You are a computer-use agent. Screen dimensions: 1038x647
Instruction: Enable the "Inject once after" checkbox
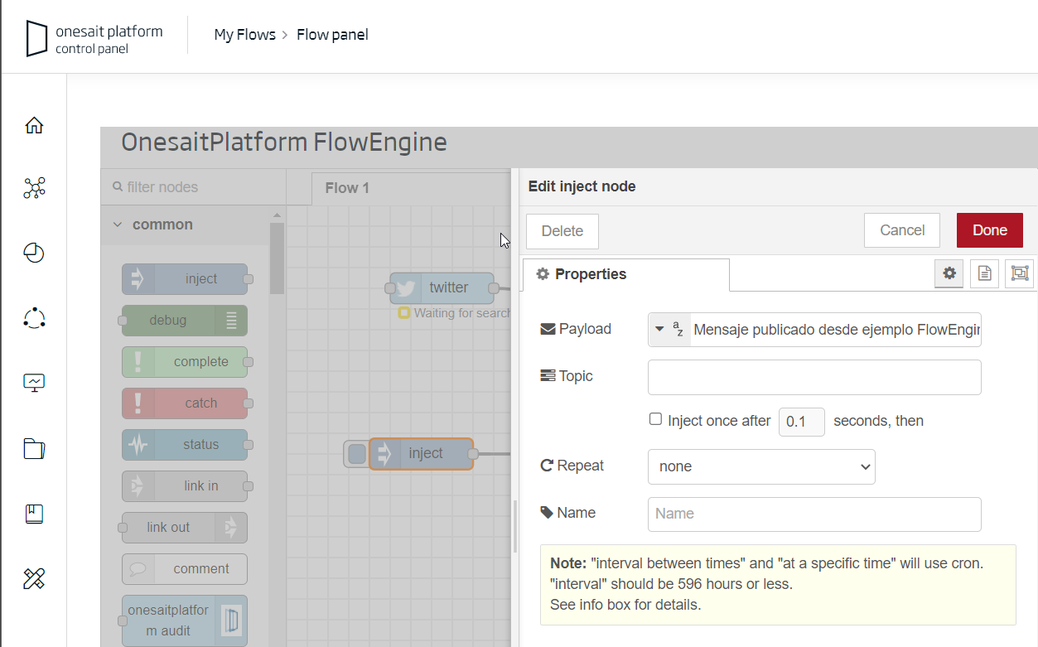pos(655,420)
